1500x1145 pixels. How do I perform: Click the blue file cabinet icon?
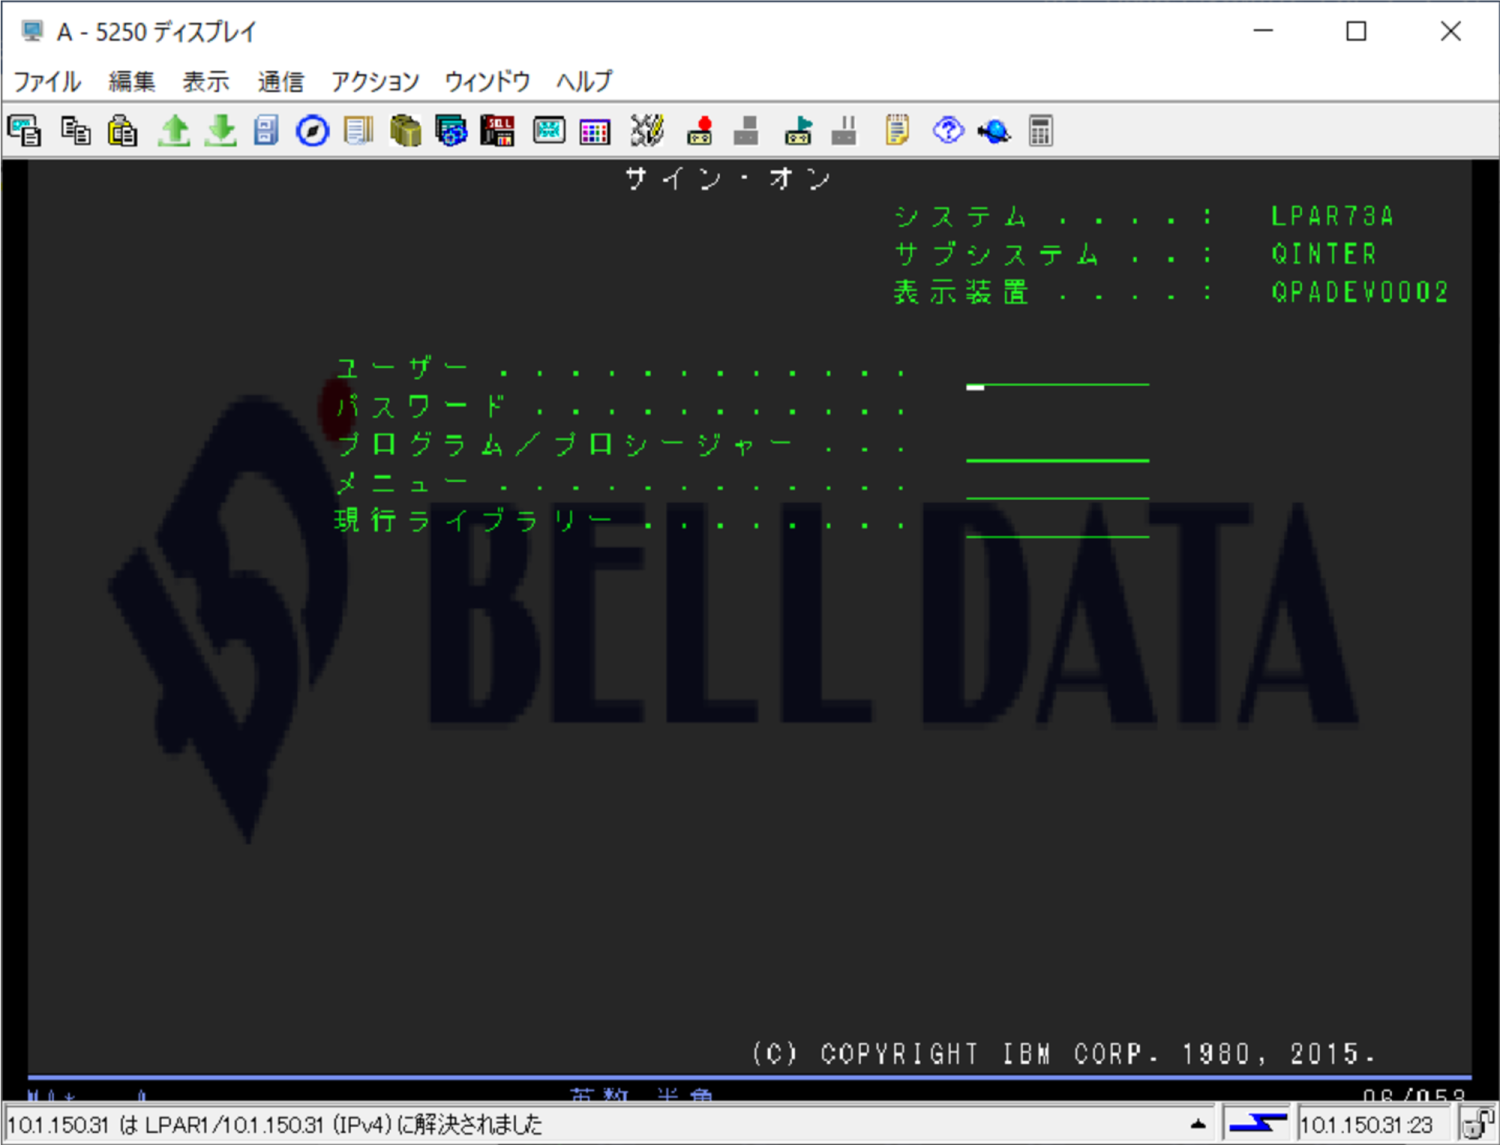(266, 131)
